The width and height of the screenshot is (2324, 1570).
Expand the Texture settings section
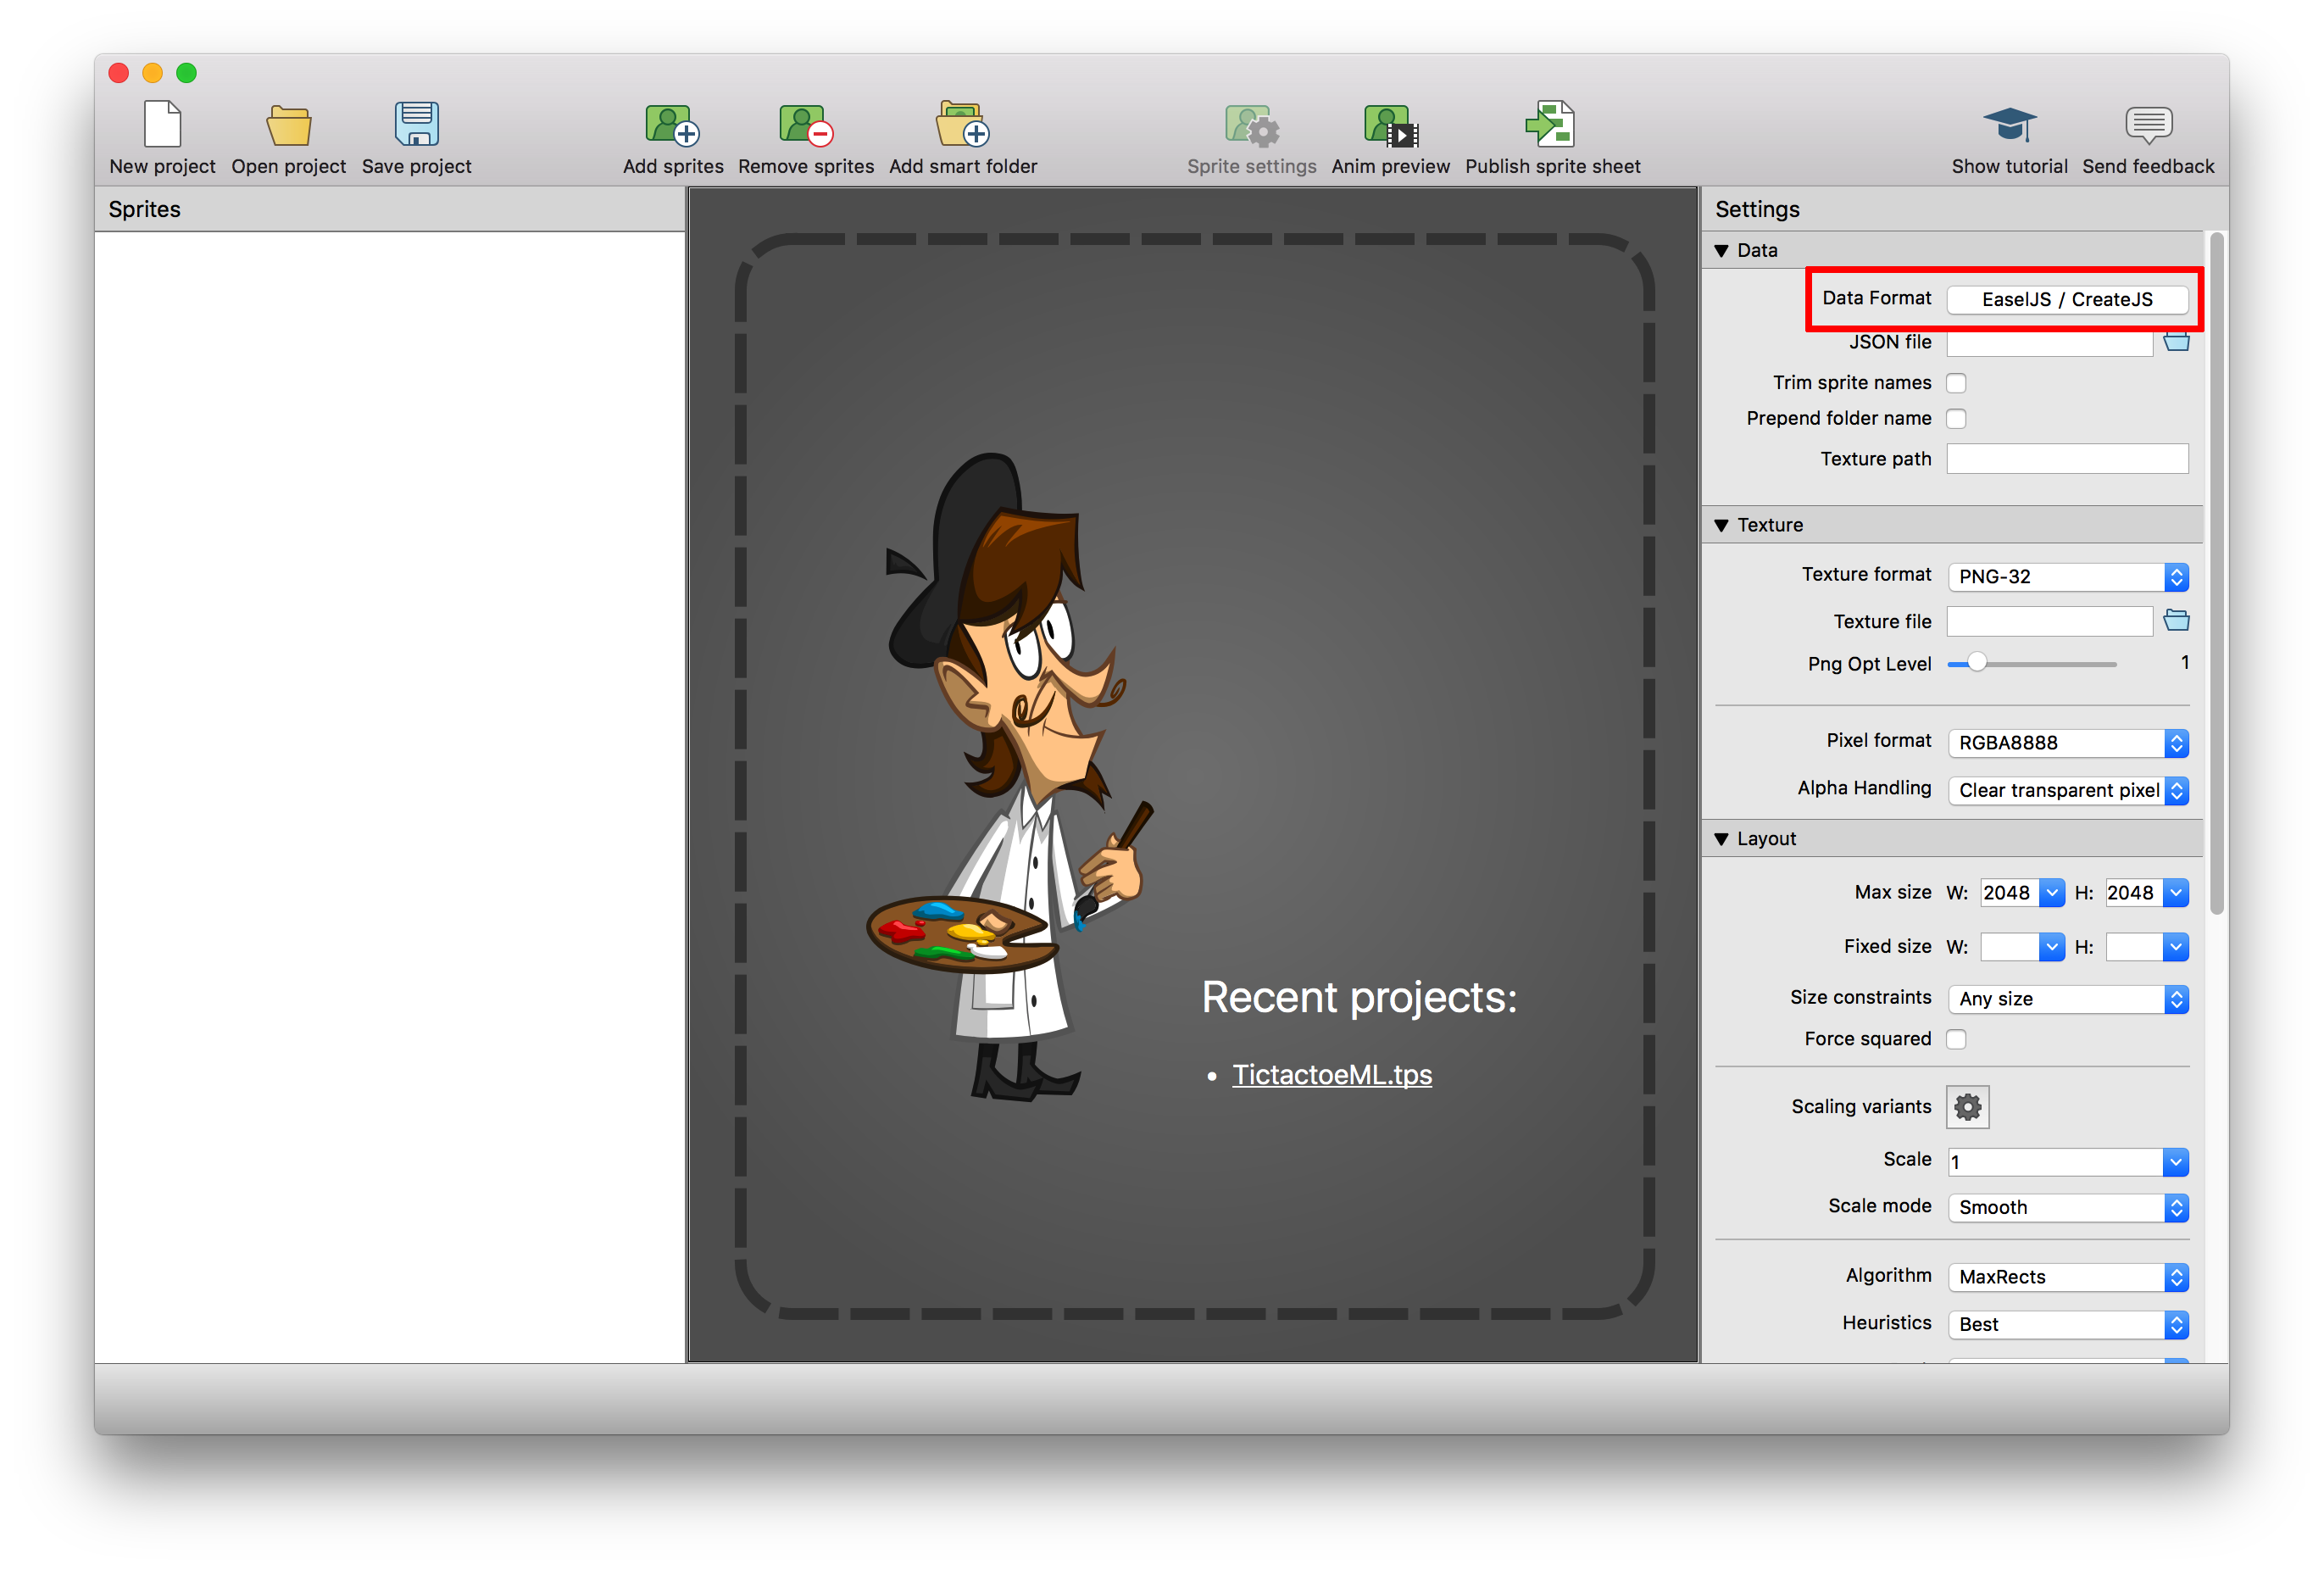pos(1731,524)
